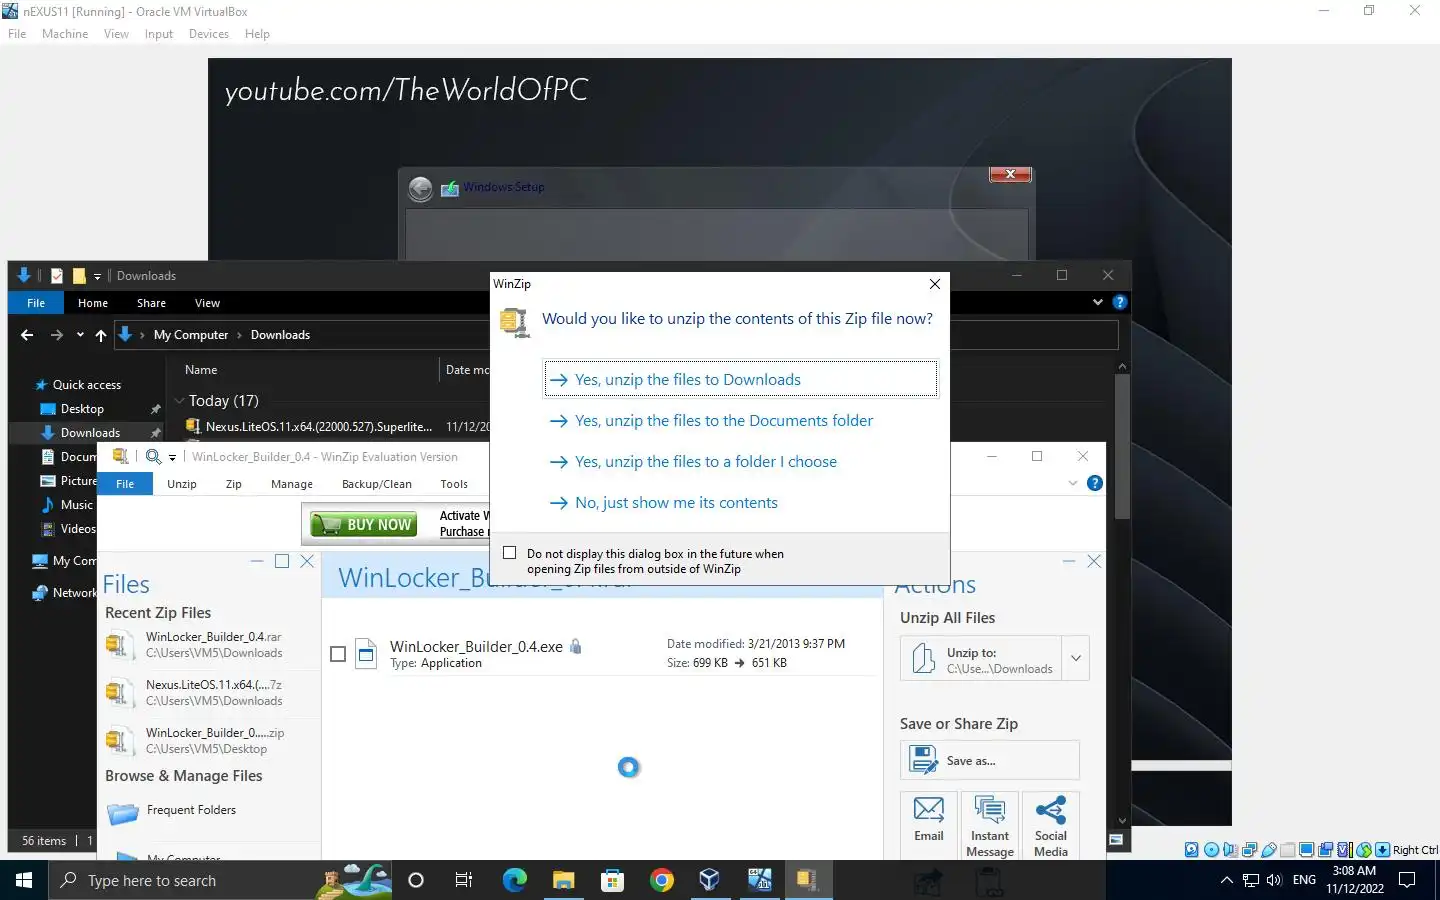
Task: Open the Backup/Clean tab in WinZip
Action: tap(377, 484)
